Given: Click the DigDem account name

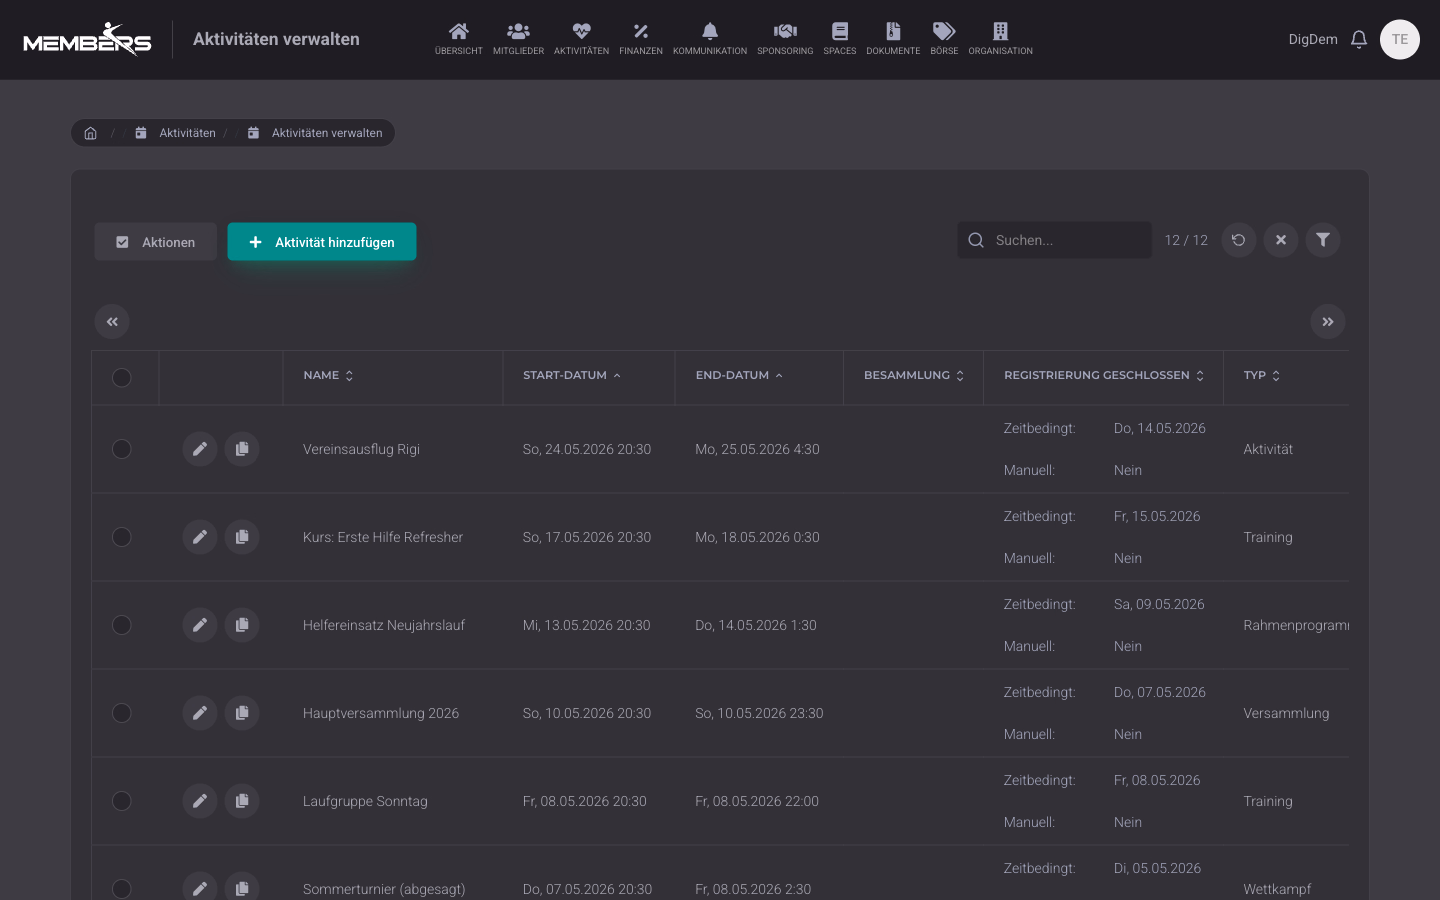Looking at the screenshot, I should click(x=1313, y=39).
